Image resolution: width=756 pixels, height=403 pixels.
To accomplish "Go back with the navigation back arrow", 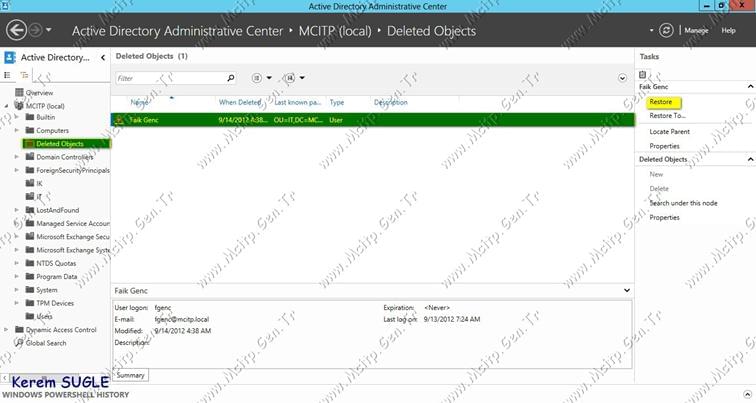I will 16,30.
